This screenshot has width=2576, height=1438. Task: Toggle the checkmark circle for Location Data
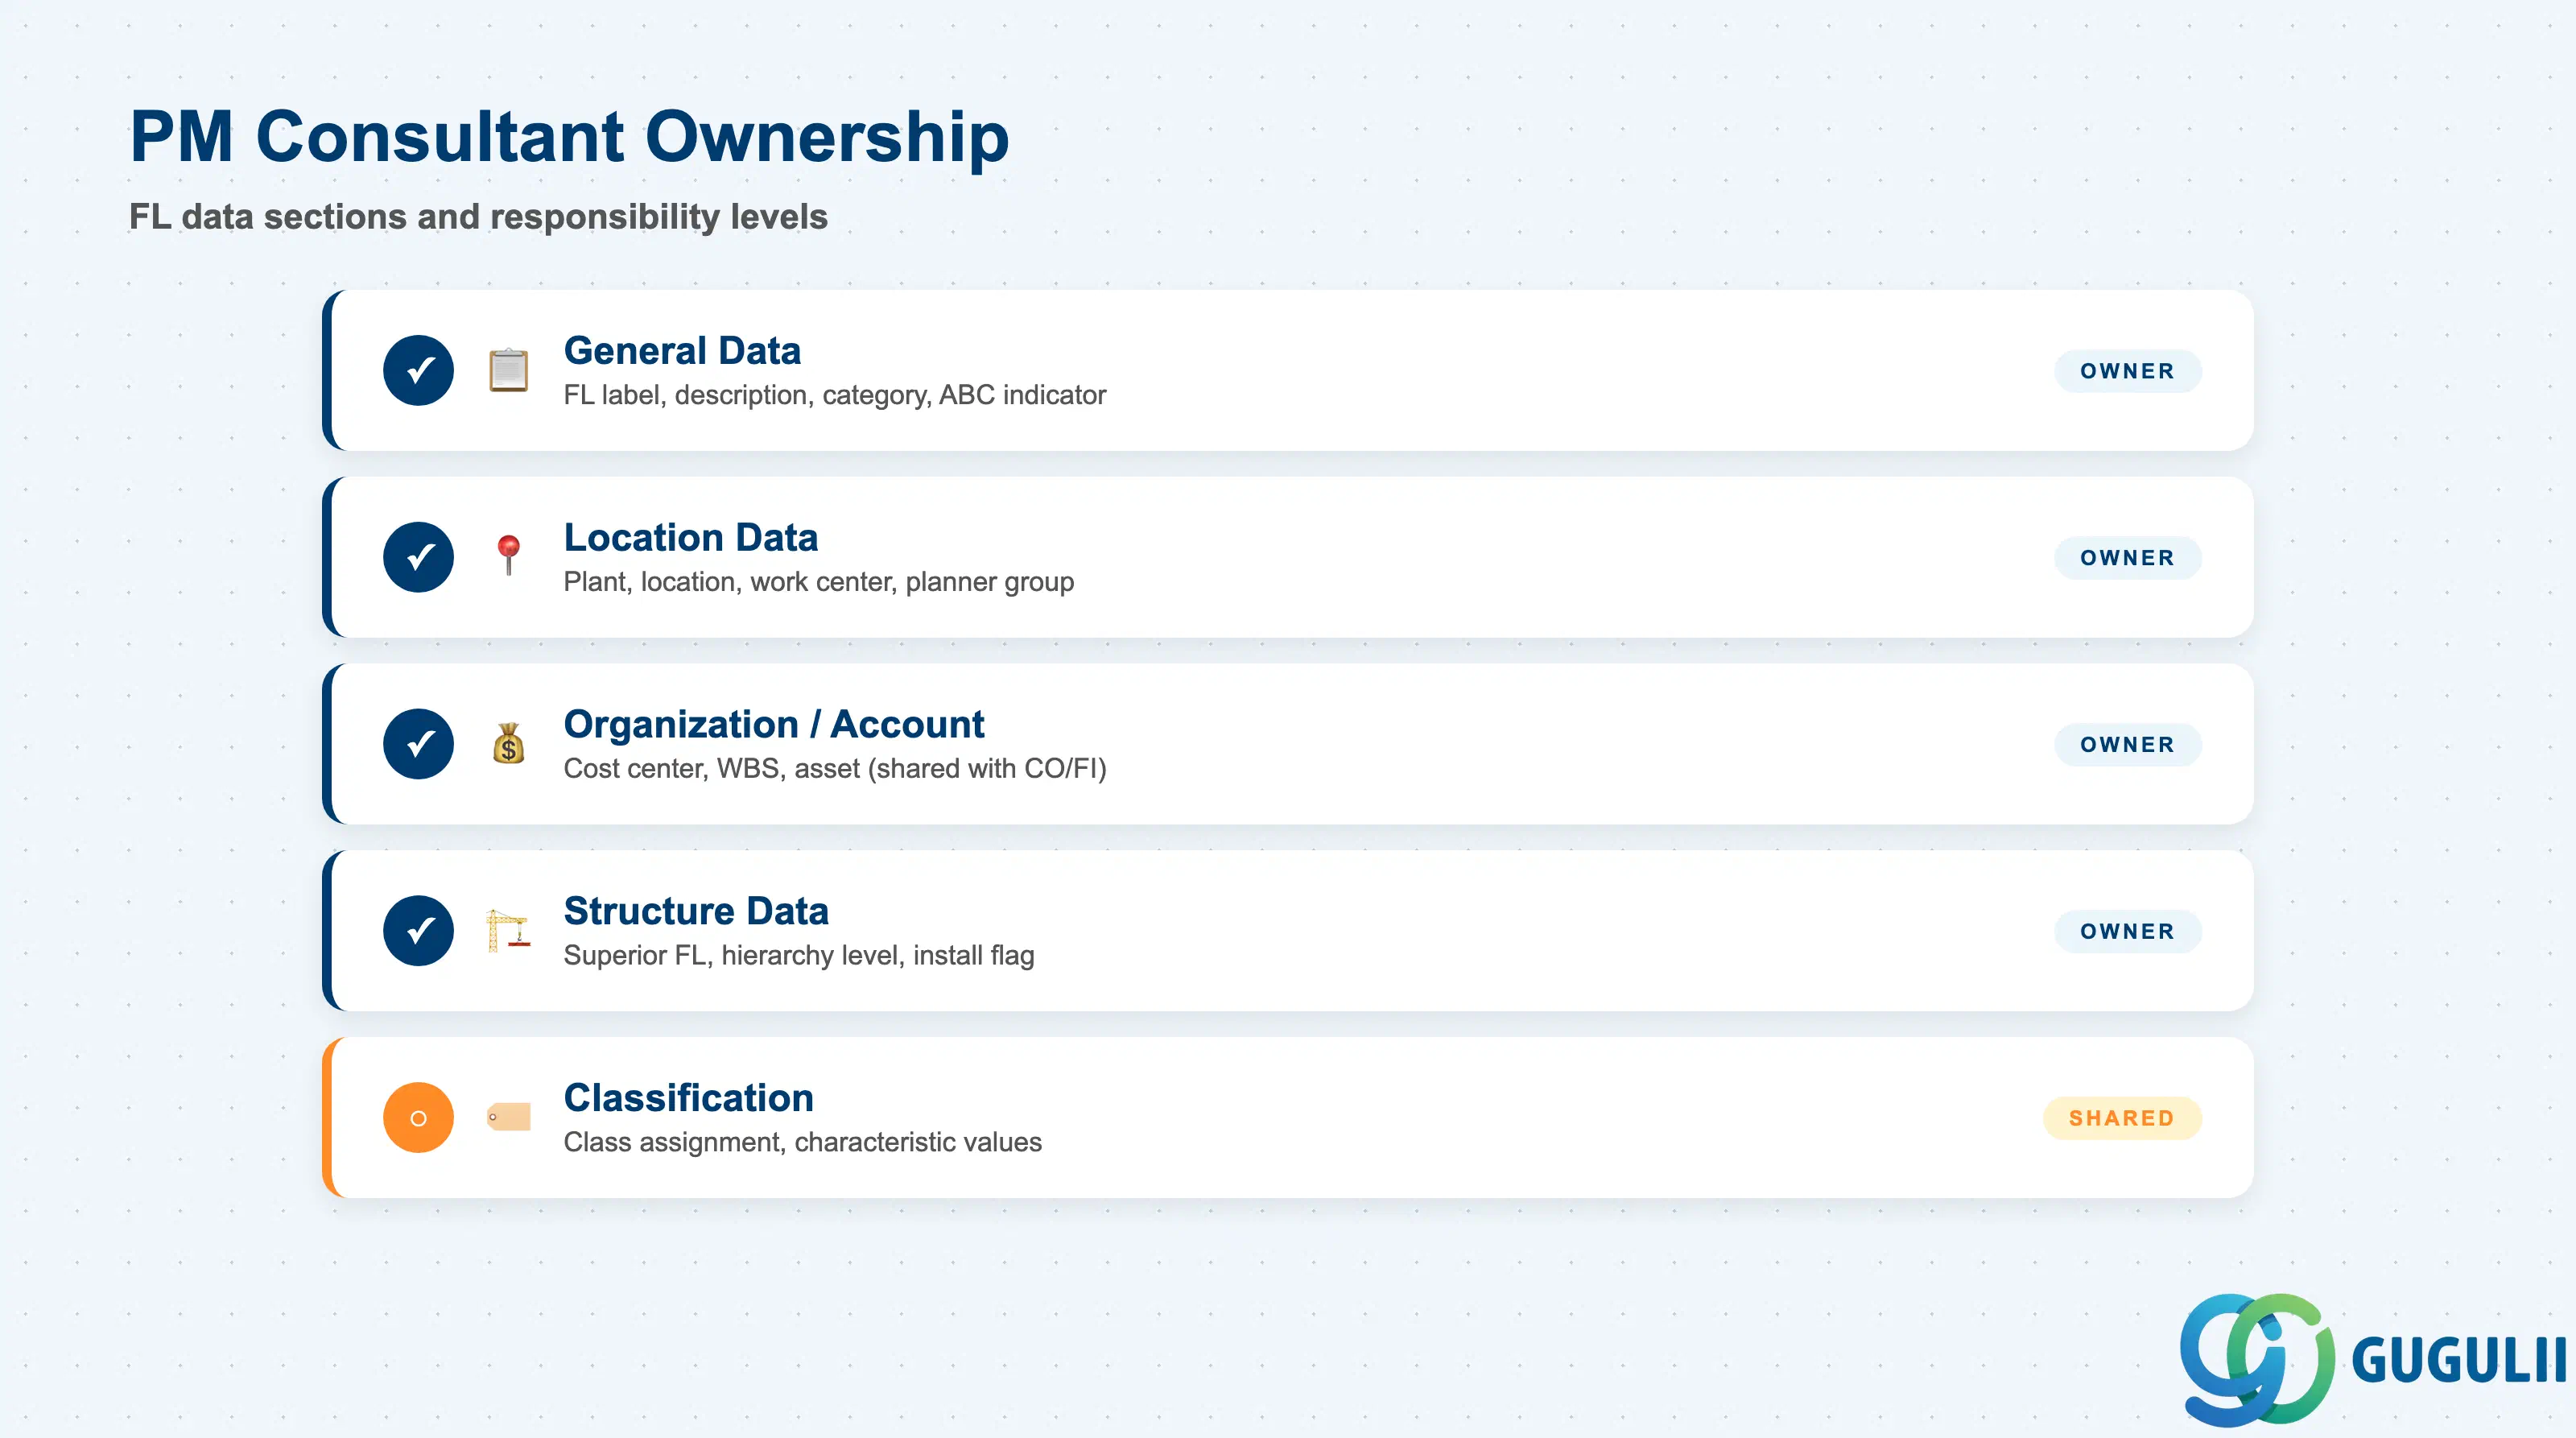point(418,557)
